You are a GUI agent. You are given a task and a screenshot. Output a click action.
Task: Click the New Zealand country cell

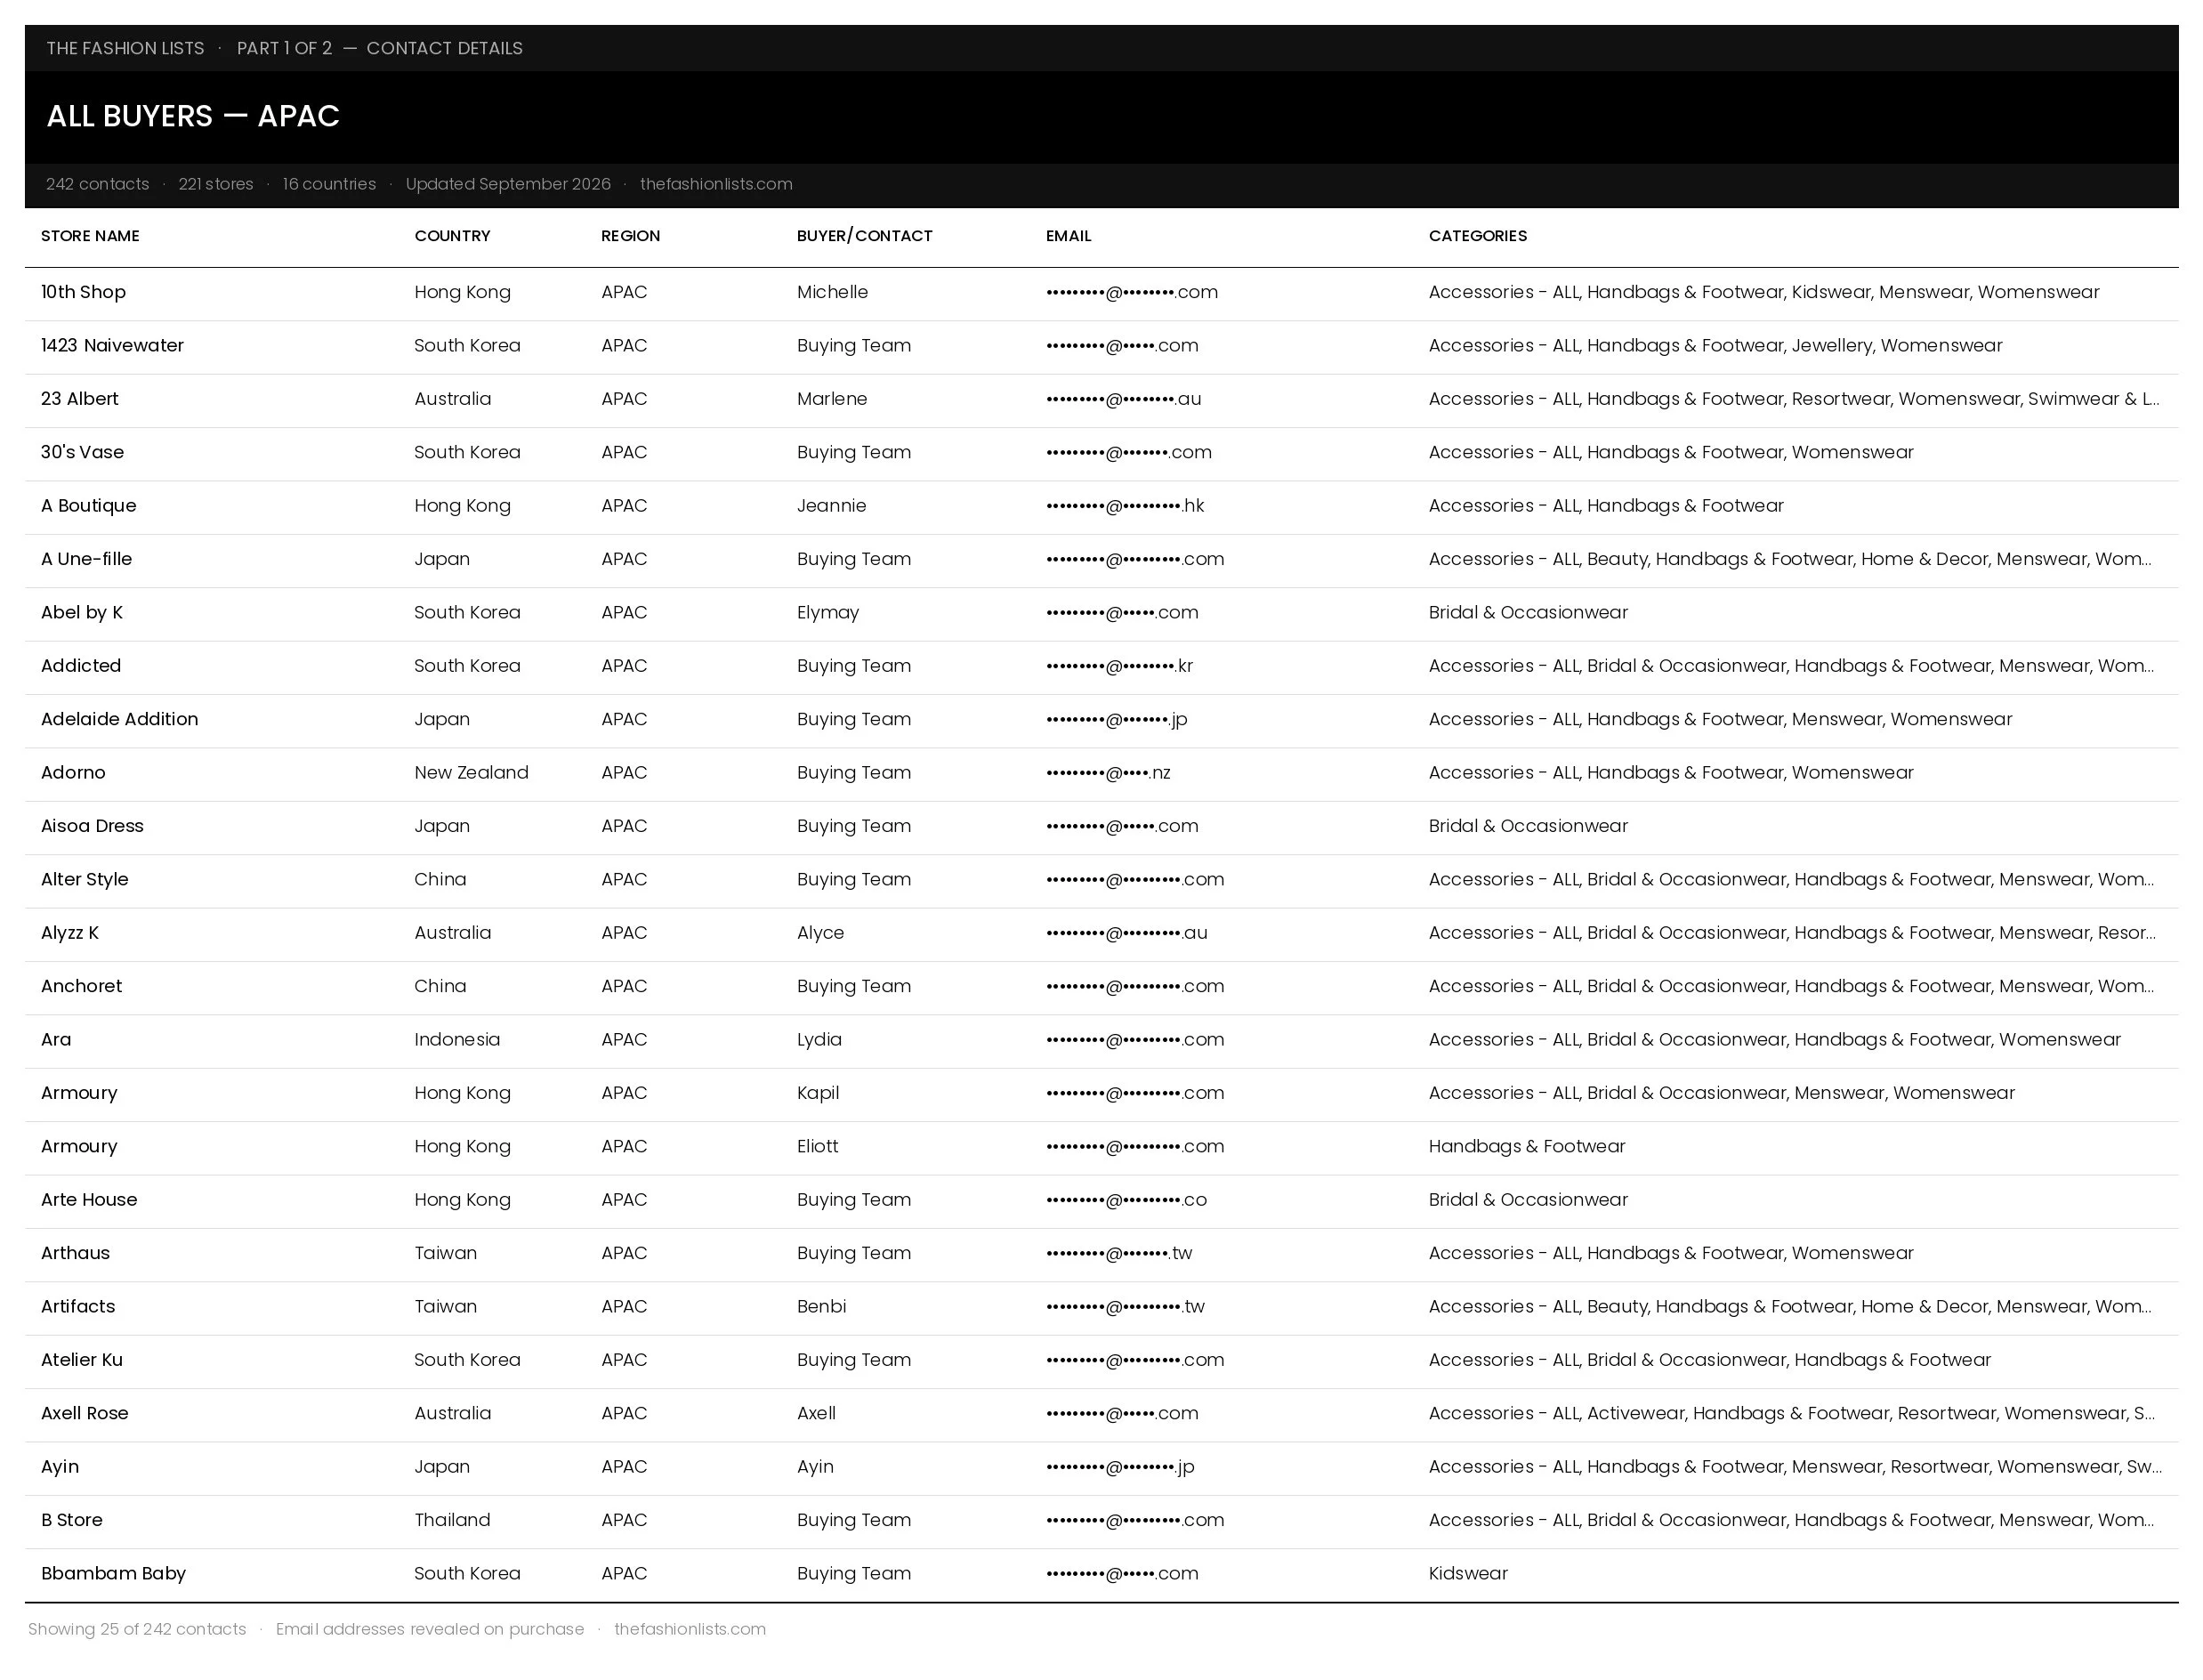471,773
